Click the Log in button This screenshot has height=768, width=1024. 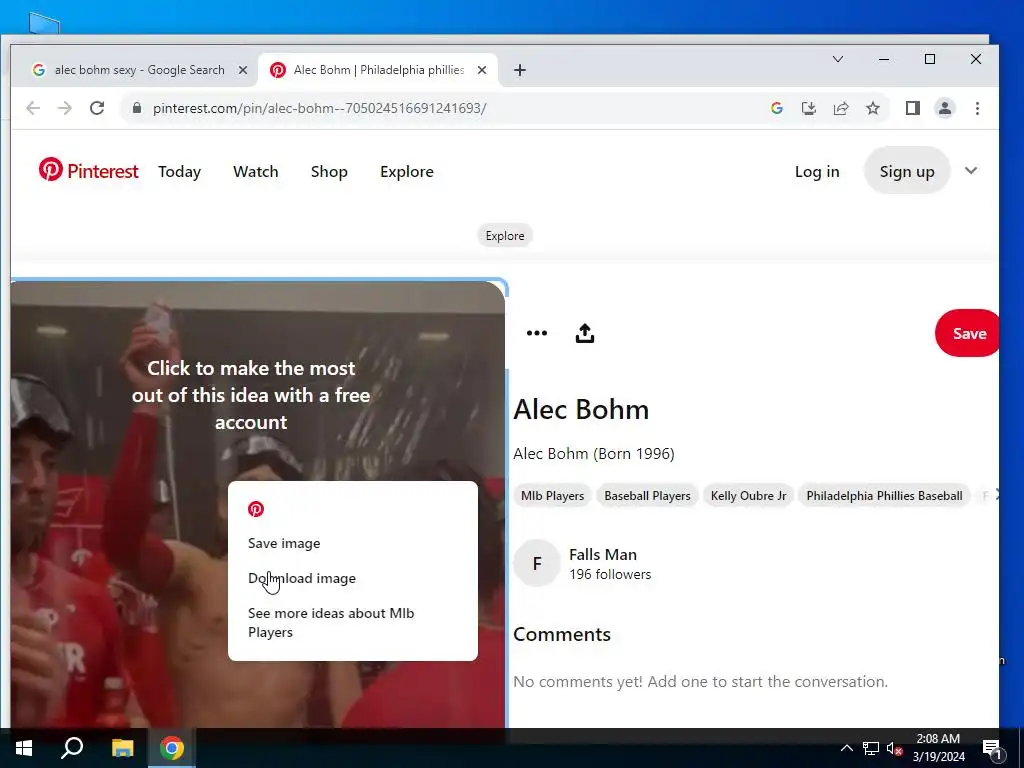coord(817,171)
